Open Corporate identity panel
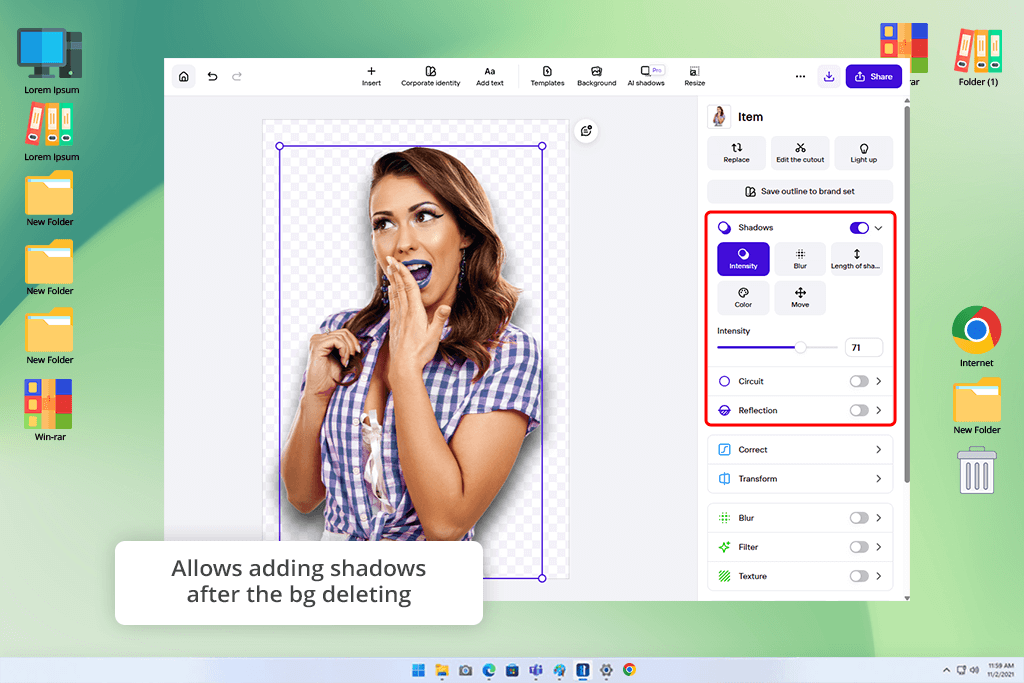This screenshot has height=683, width=1024. [430, 76]
